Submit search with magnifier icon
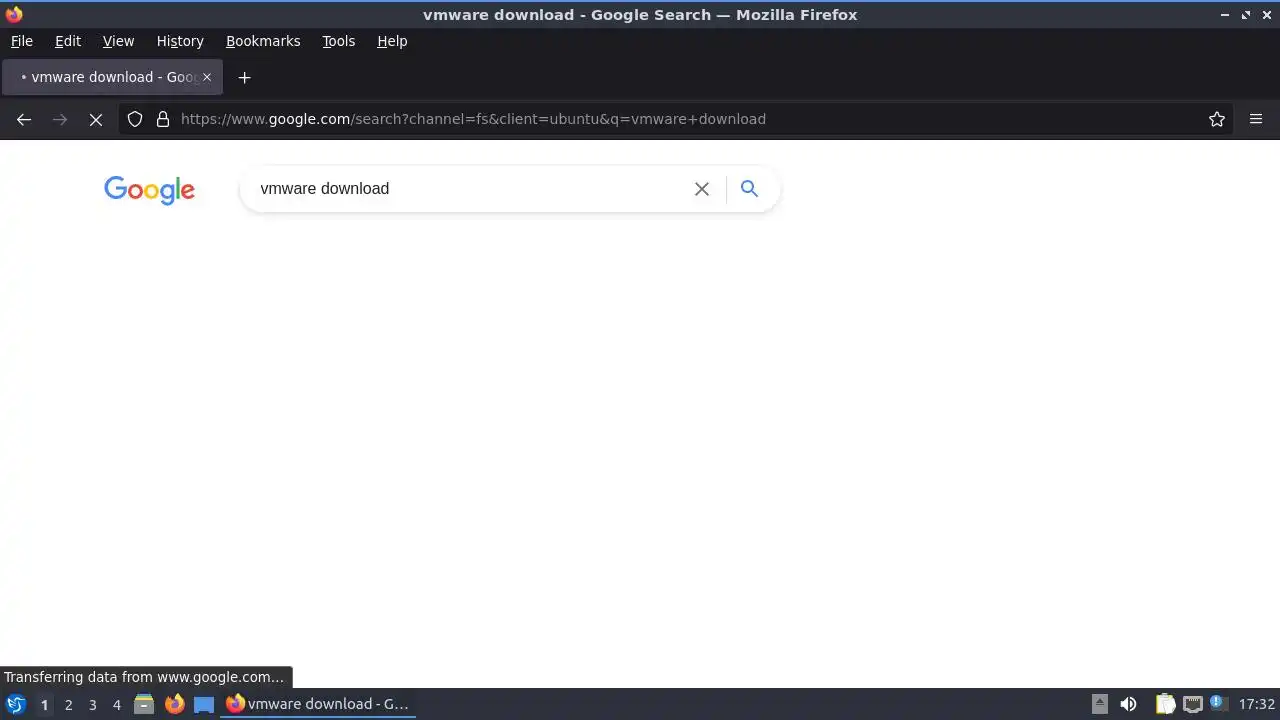Image resolution: width=1280 pixels, height=720 pixels. (749, 188)
